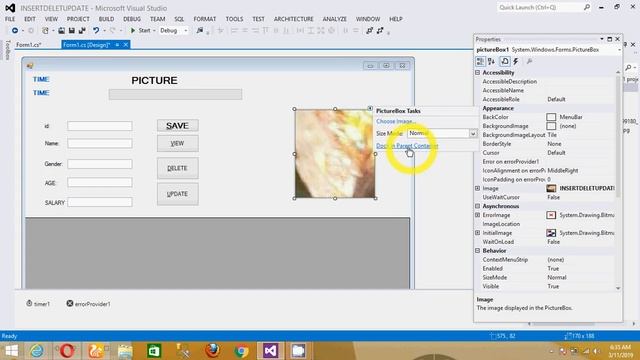640x360 pixels.
Task: Click the SizeMode property row
Action: click(545, 277)
